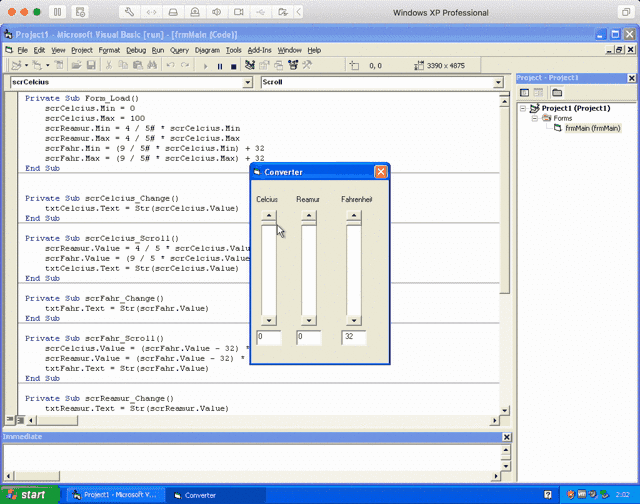
Task: Click the Paste clipboard icon
Action: 138,65
